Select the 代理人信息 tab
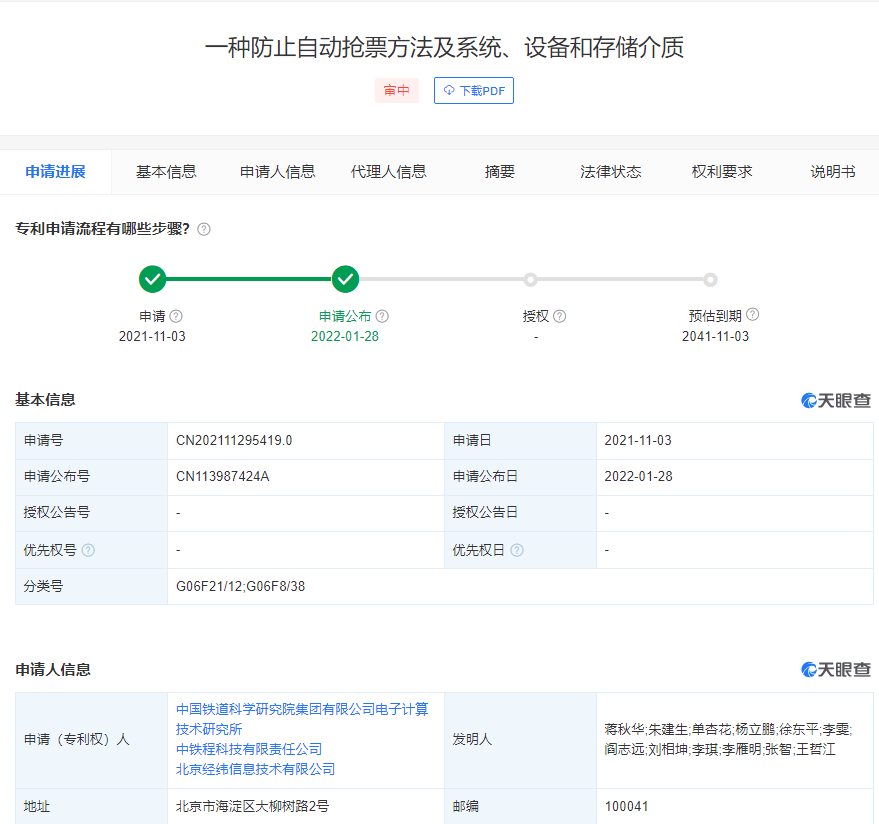 (x=388, y=171)
